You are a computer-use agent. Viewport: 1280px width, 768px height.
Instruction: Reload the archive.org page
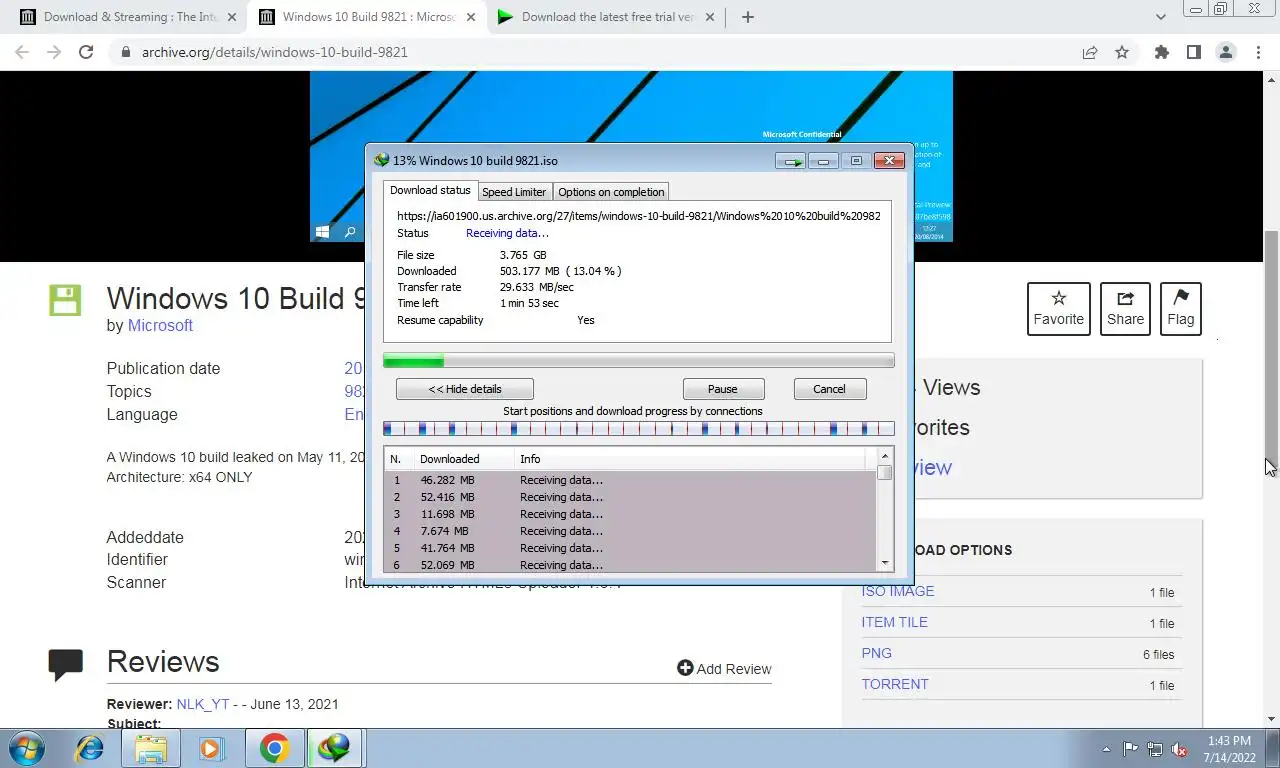[x=86, y=52]
